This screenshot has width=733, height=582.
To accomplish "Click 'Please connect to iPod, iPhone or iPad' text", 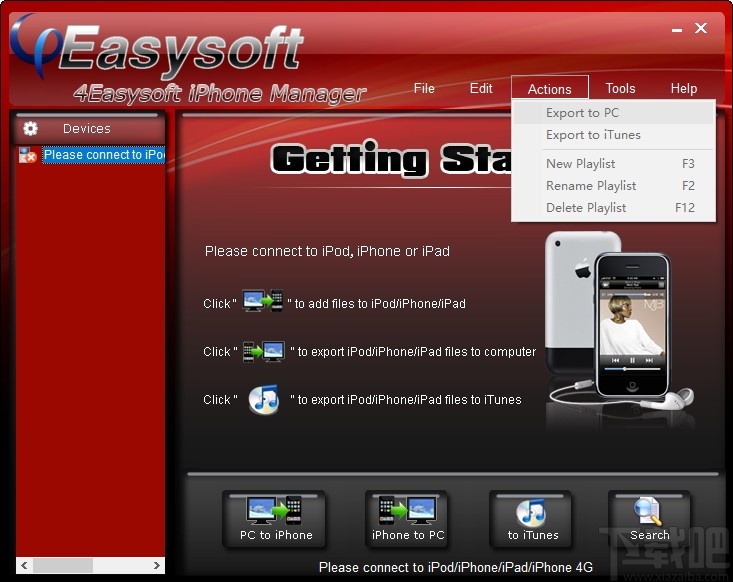I will [x=327, y=251].
